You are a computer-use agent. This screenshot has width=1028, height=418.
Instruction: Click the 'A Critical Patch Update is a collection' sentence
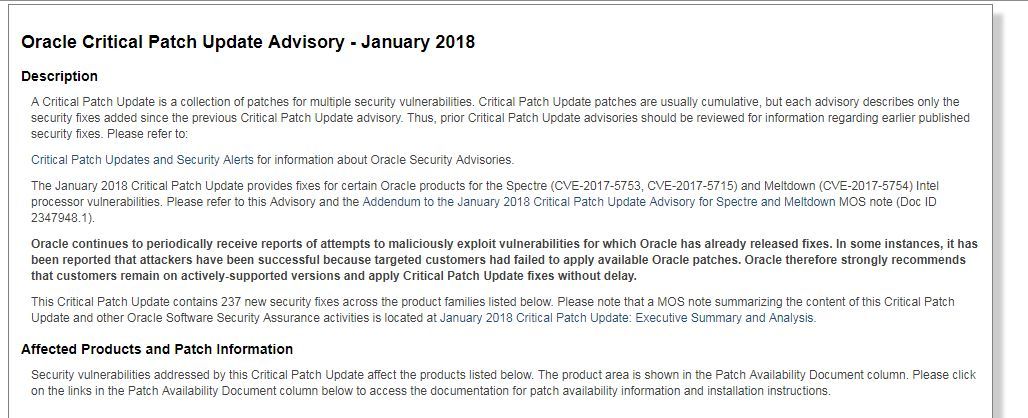tap(252, 102)
